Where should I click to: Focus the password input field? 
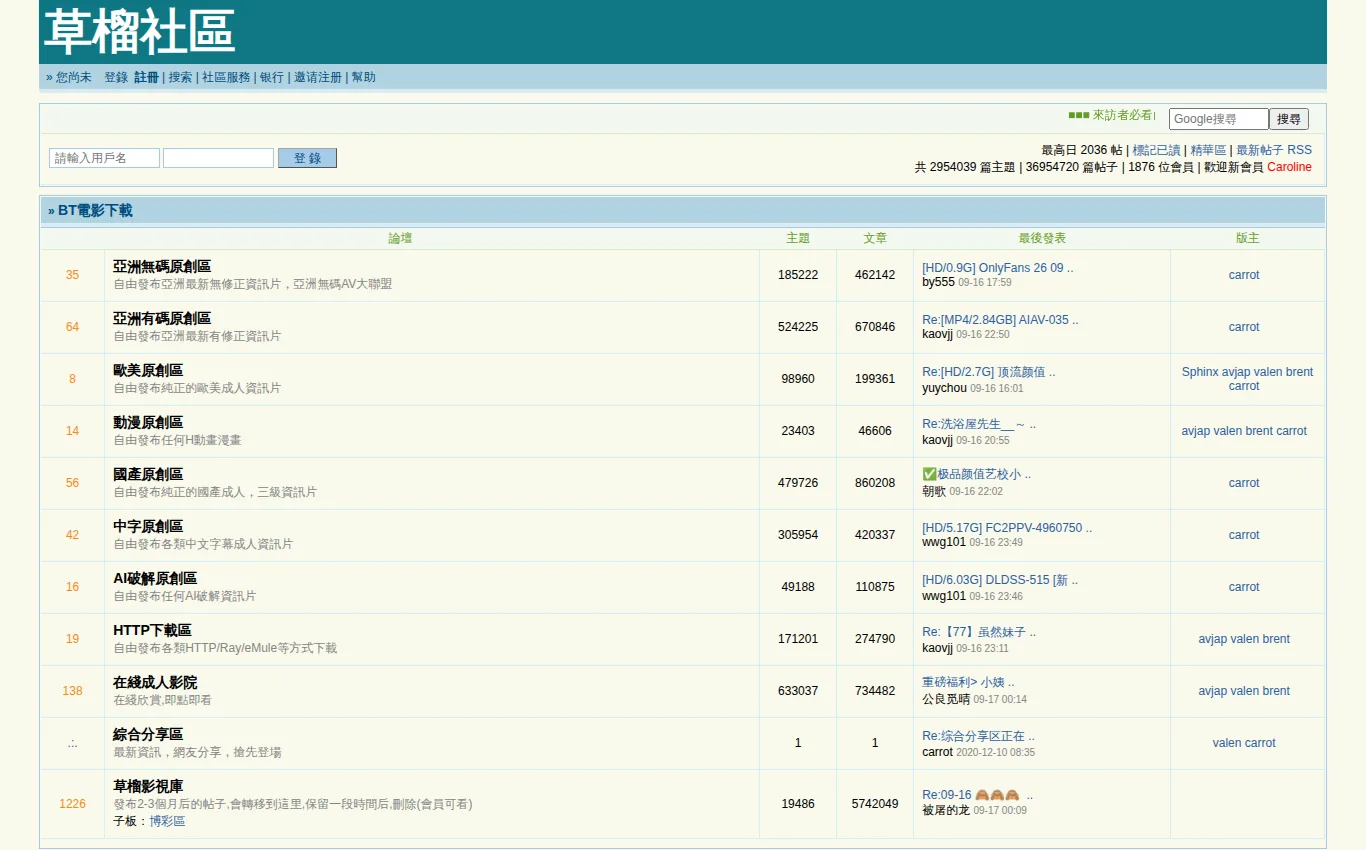coord(218,158)
